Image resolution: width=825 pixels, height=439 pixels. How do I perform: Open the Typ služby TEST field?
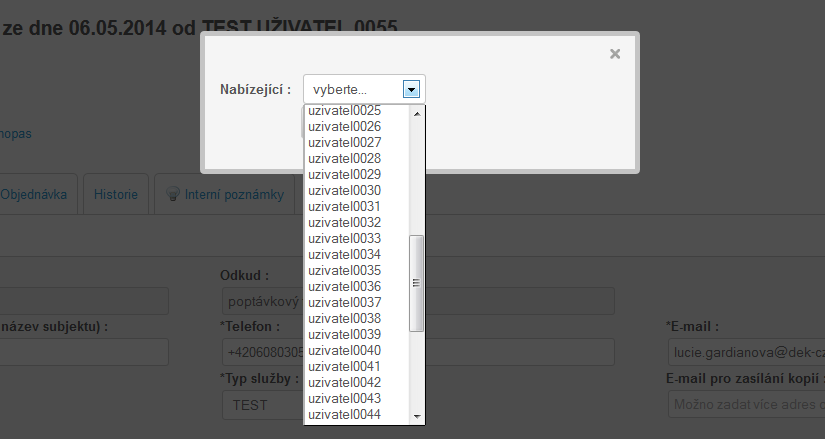point(263,405)
